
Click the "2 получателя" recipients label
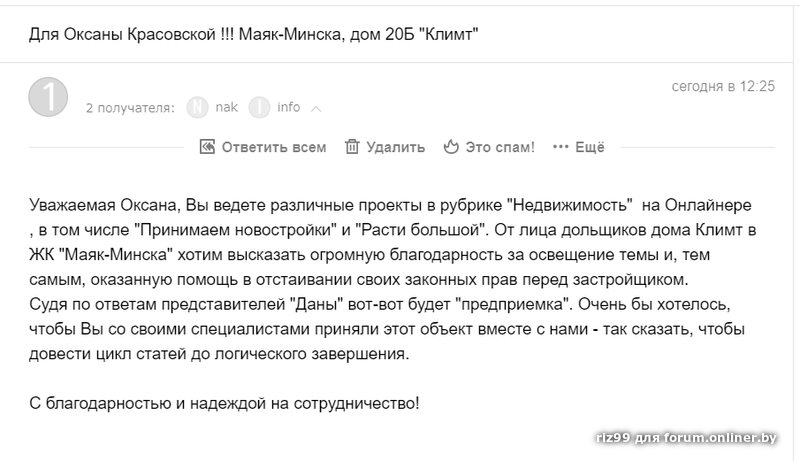point(131,108)
